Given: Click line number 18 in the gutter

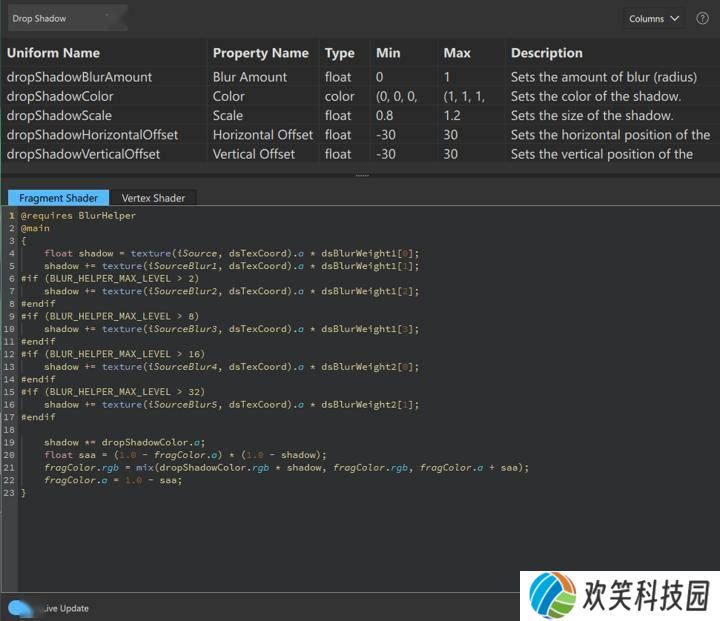Looking at the screenshot, I should (9, 430).
